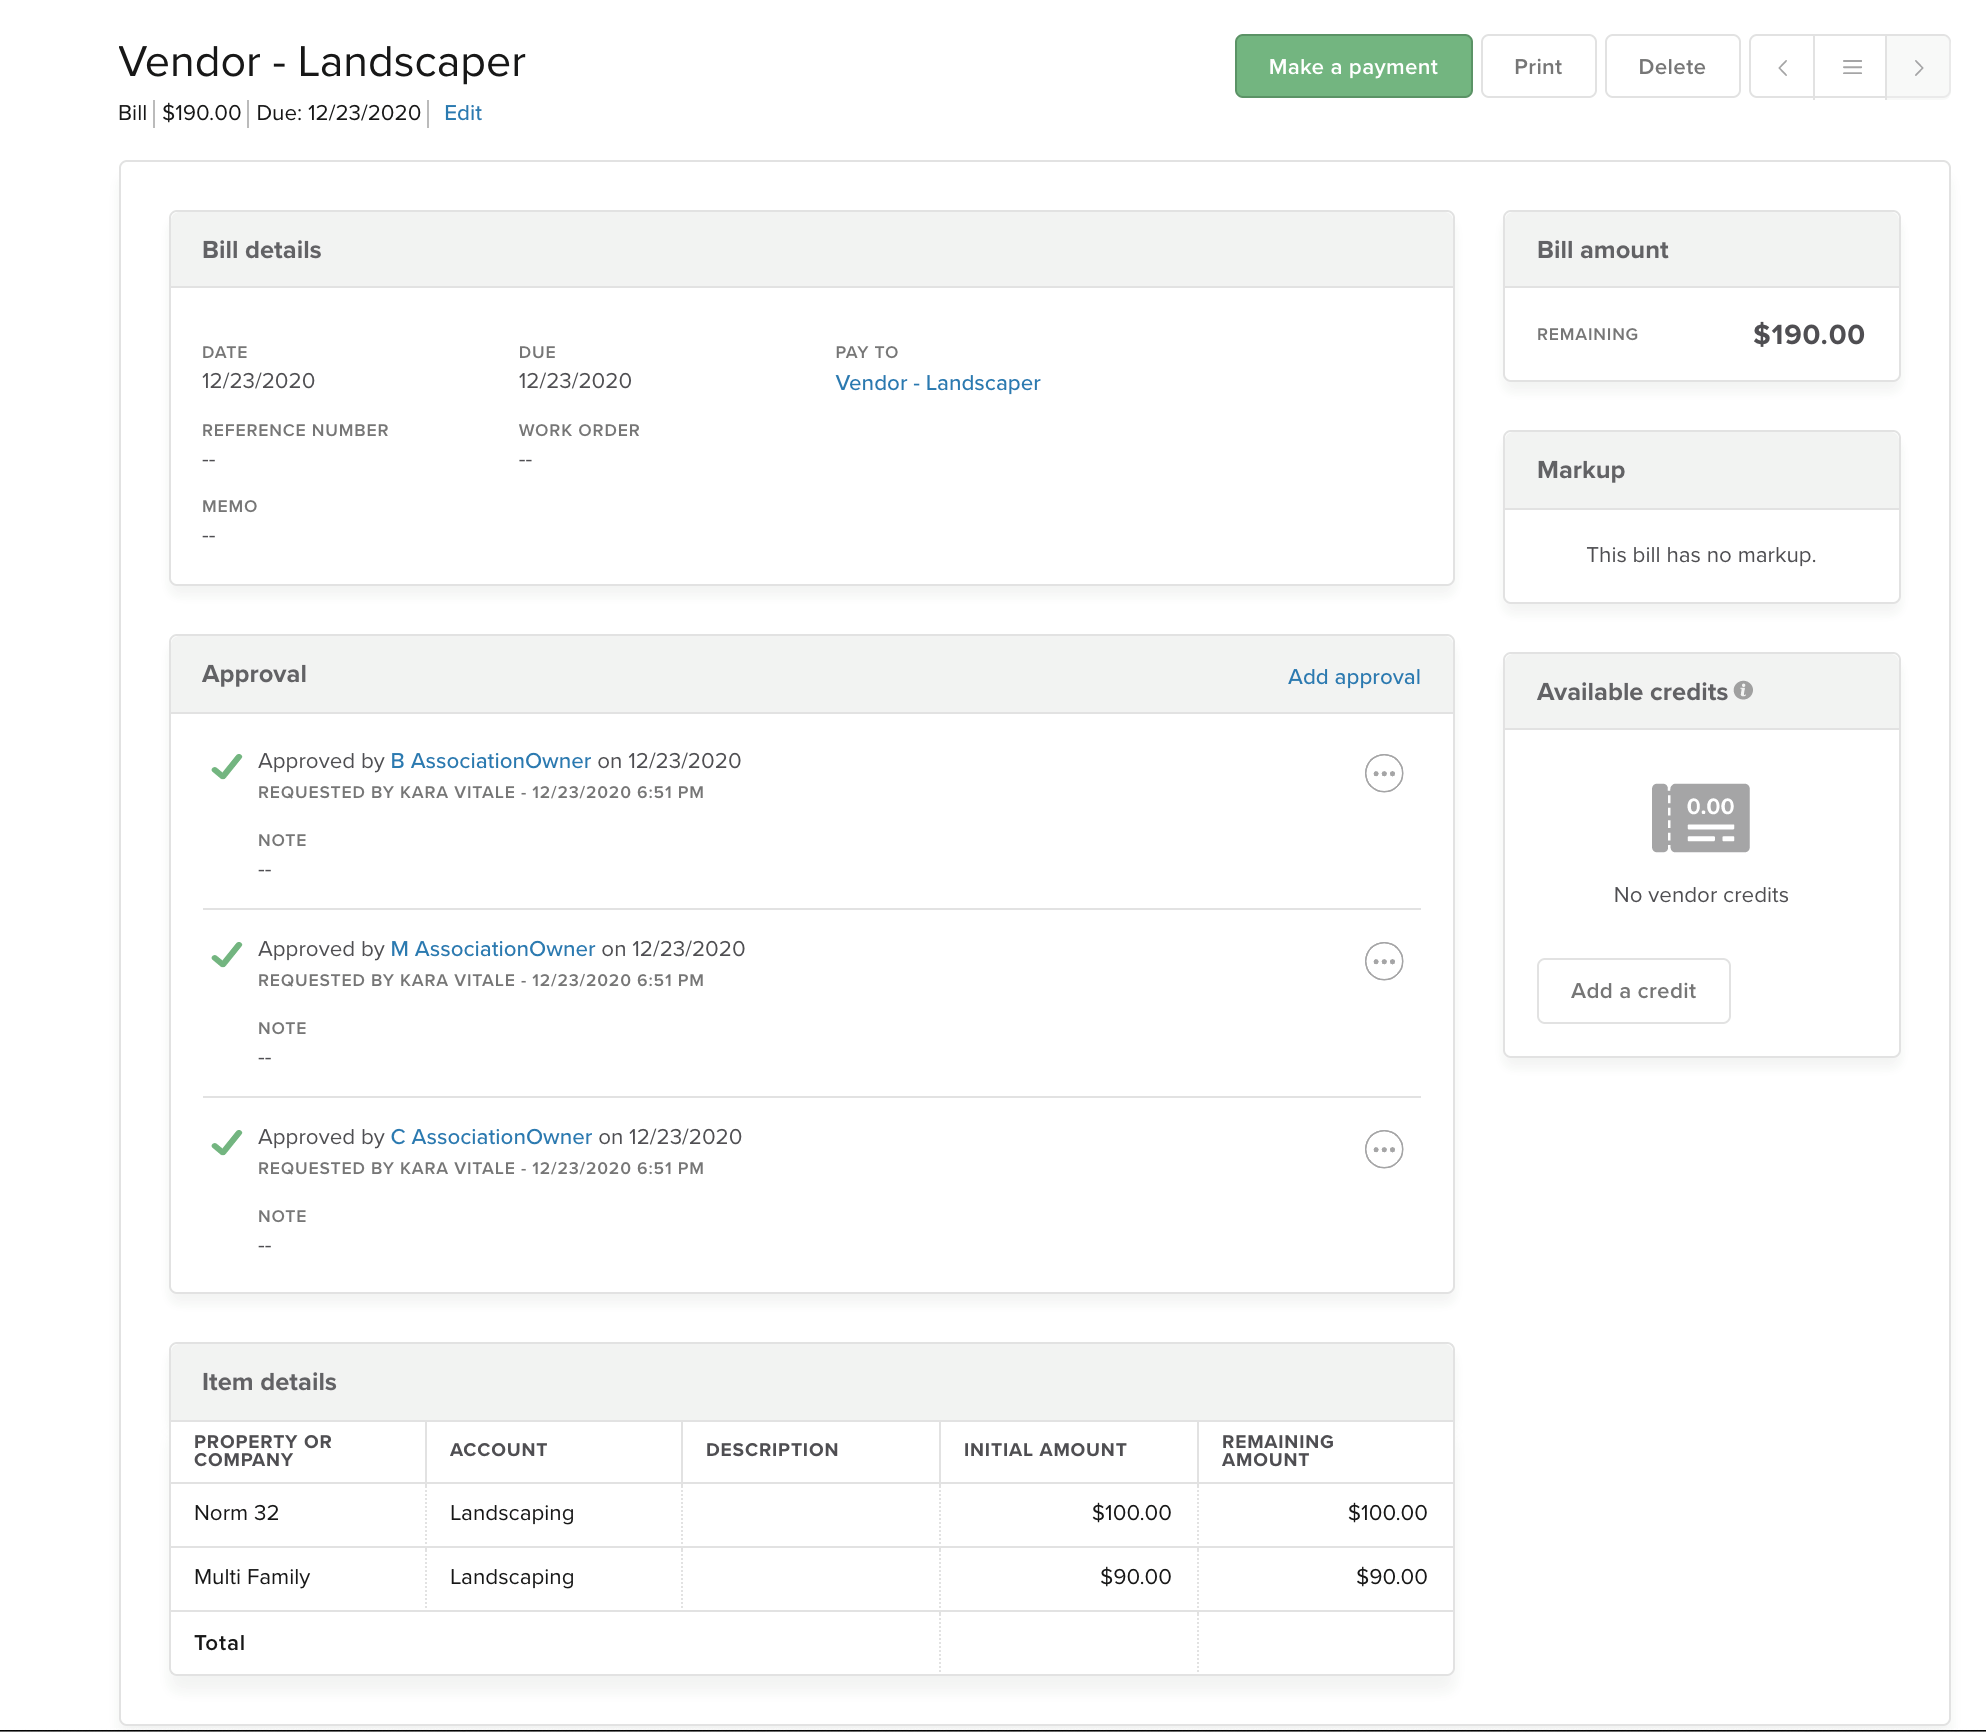The height and width of the screenshot is (1732, 1986).
Task: Open options menu for M AssociationOwner approval
Action: tap(1384, 961)
